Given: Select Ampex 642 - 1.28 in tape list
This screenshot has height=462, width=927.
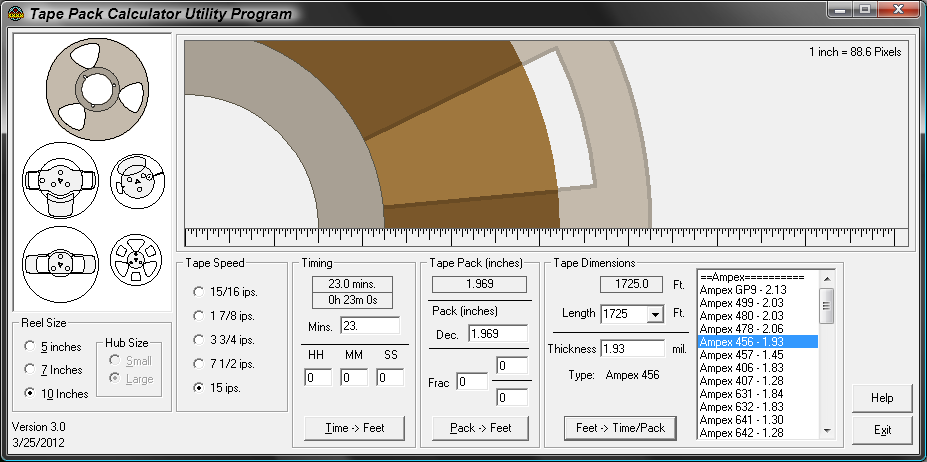Looking at the screenshot, I should click(x=757, y=433).
